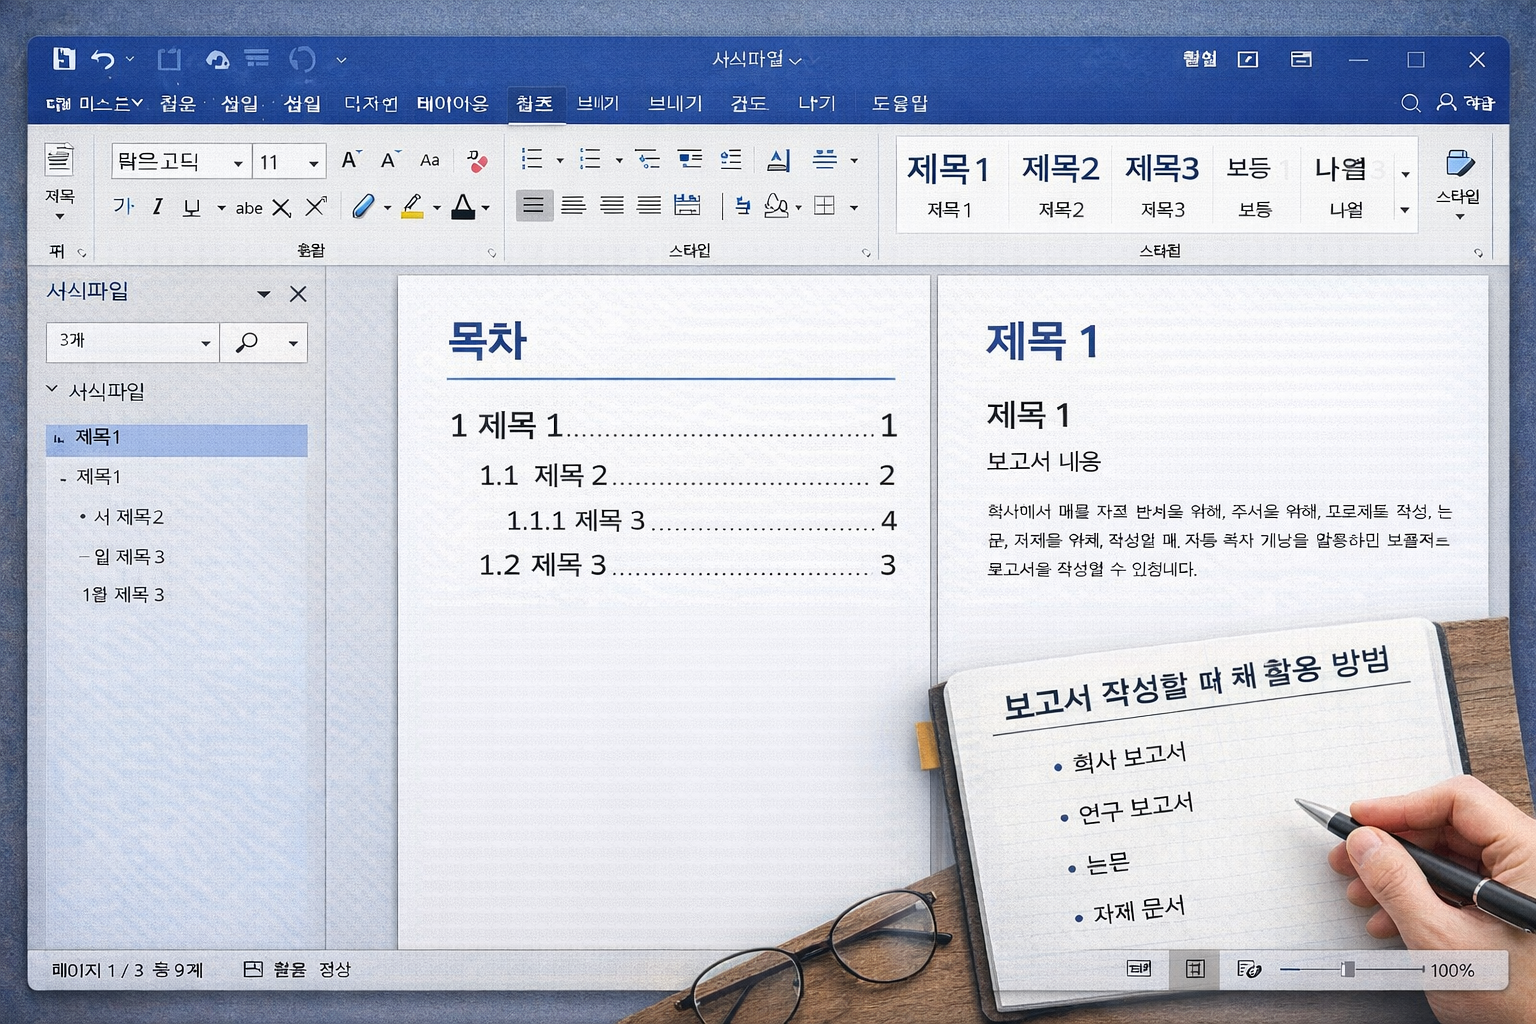Click the distributed alignment icon
Viewport: 1536px width, 1024px height.
(x=687, y=206)
